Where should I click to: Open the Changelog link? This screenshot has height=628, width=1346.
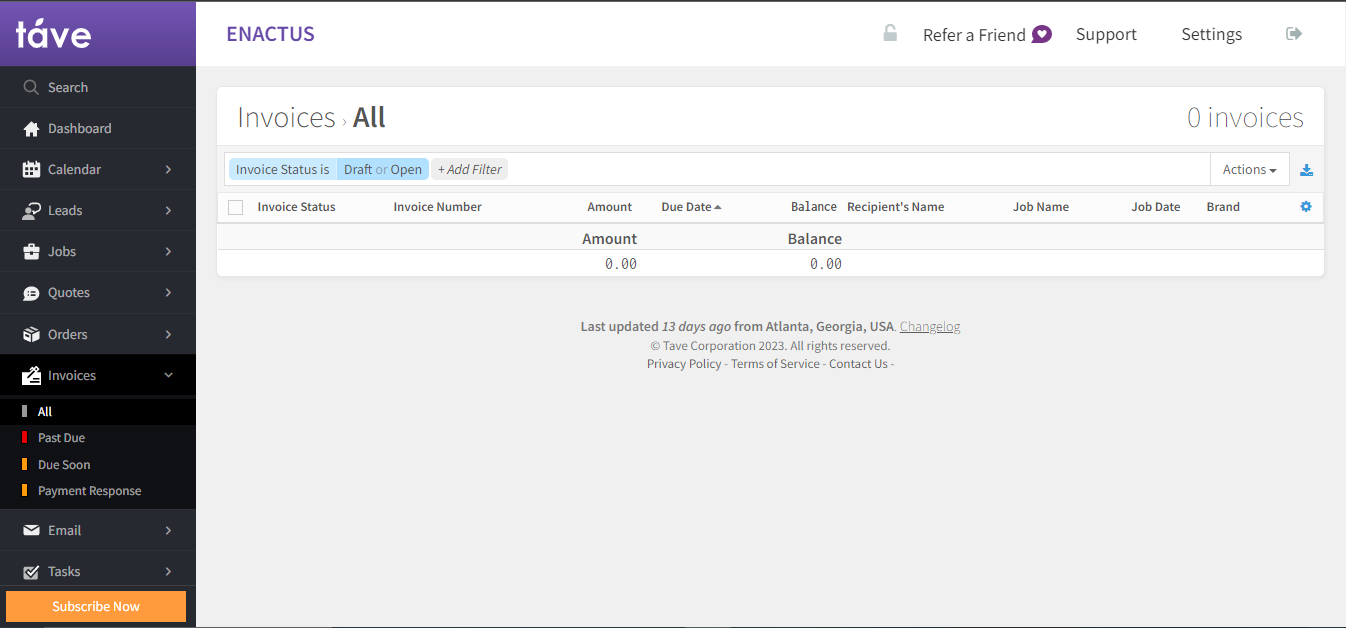click(x=930, y=326)
